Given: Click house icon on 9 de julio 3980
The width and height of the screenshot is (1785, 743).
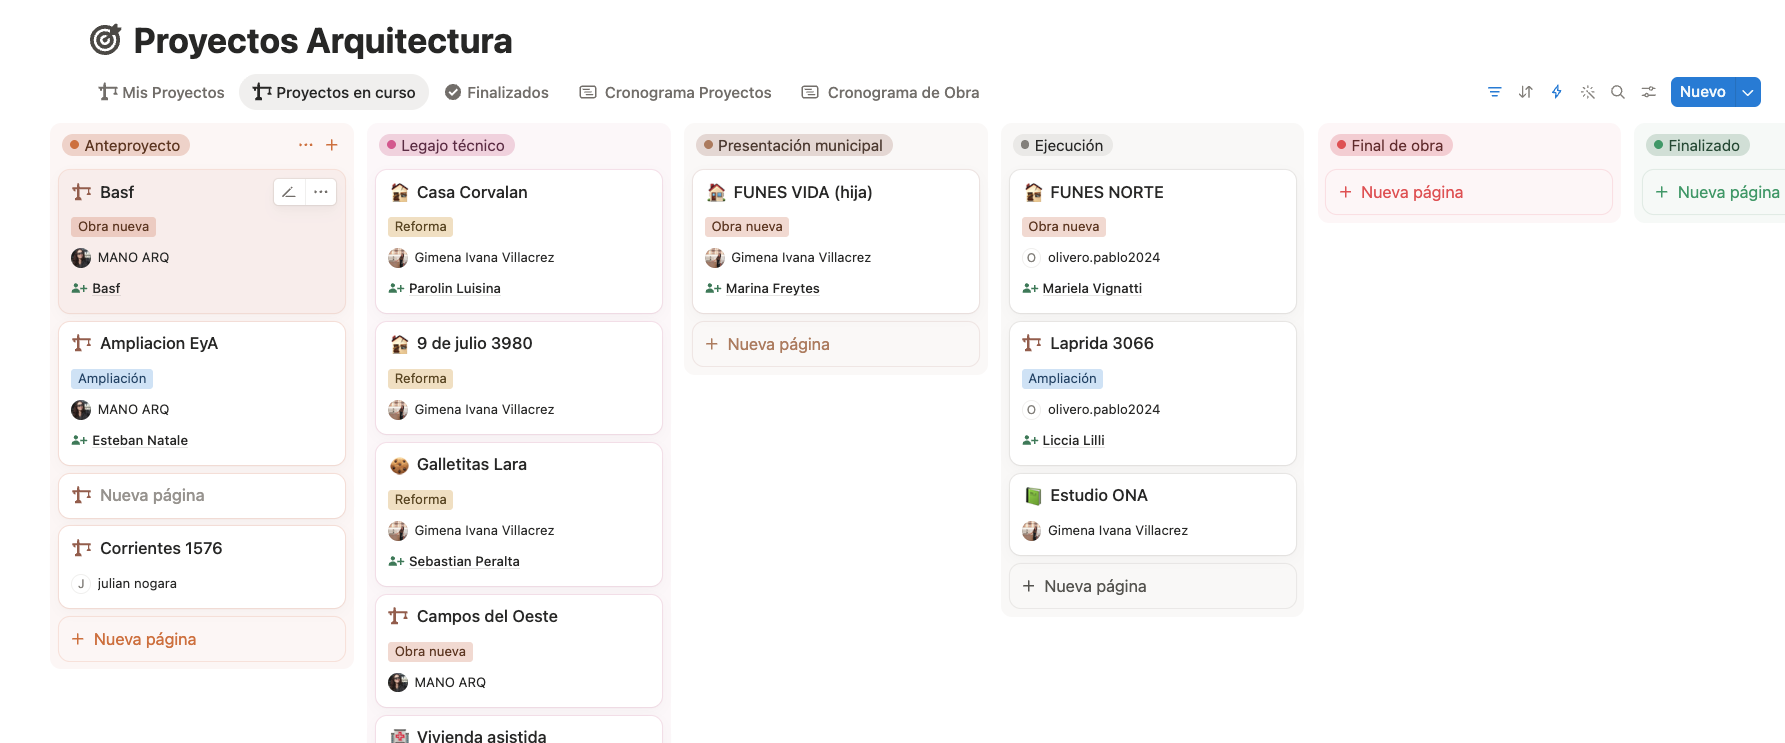Looking at the screenshot, I should pos(399,343).
